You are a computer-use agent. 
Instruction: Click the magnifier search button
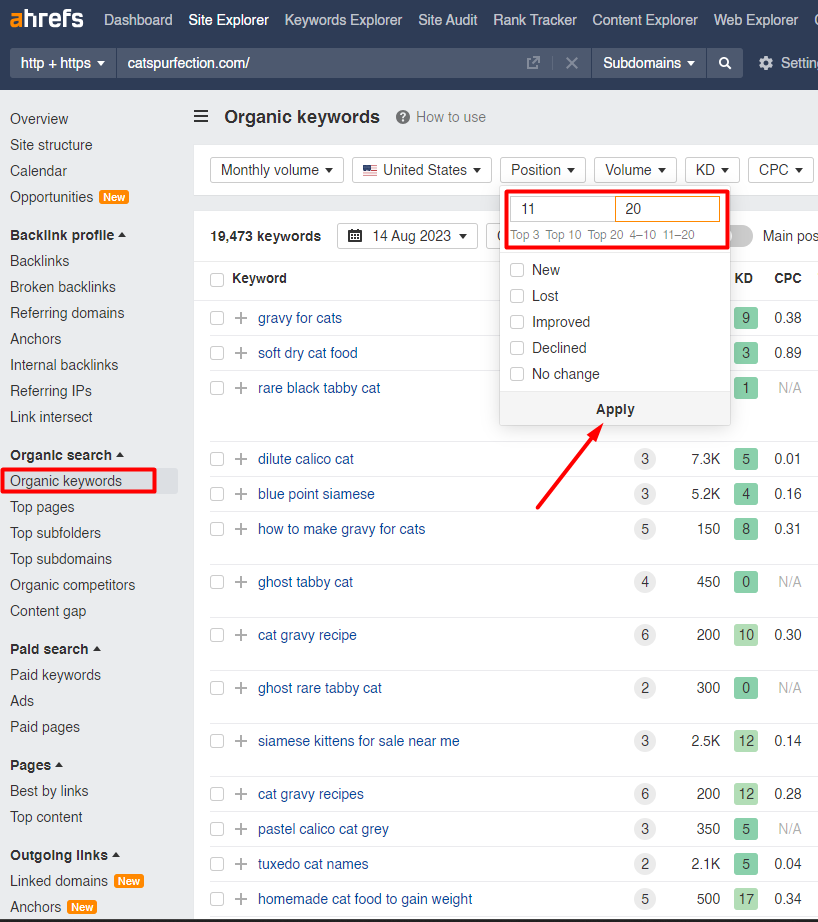tap(724, 63)
